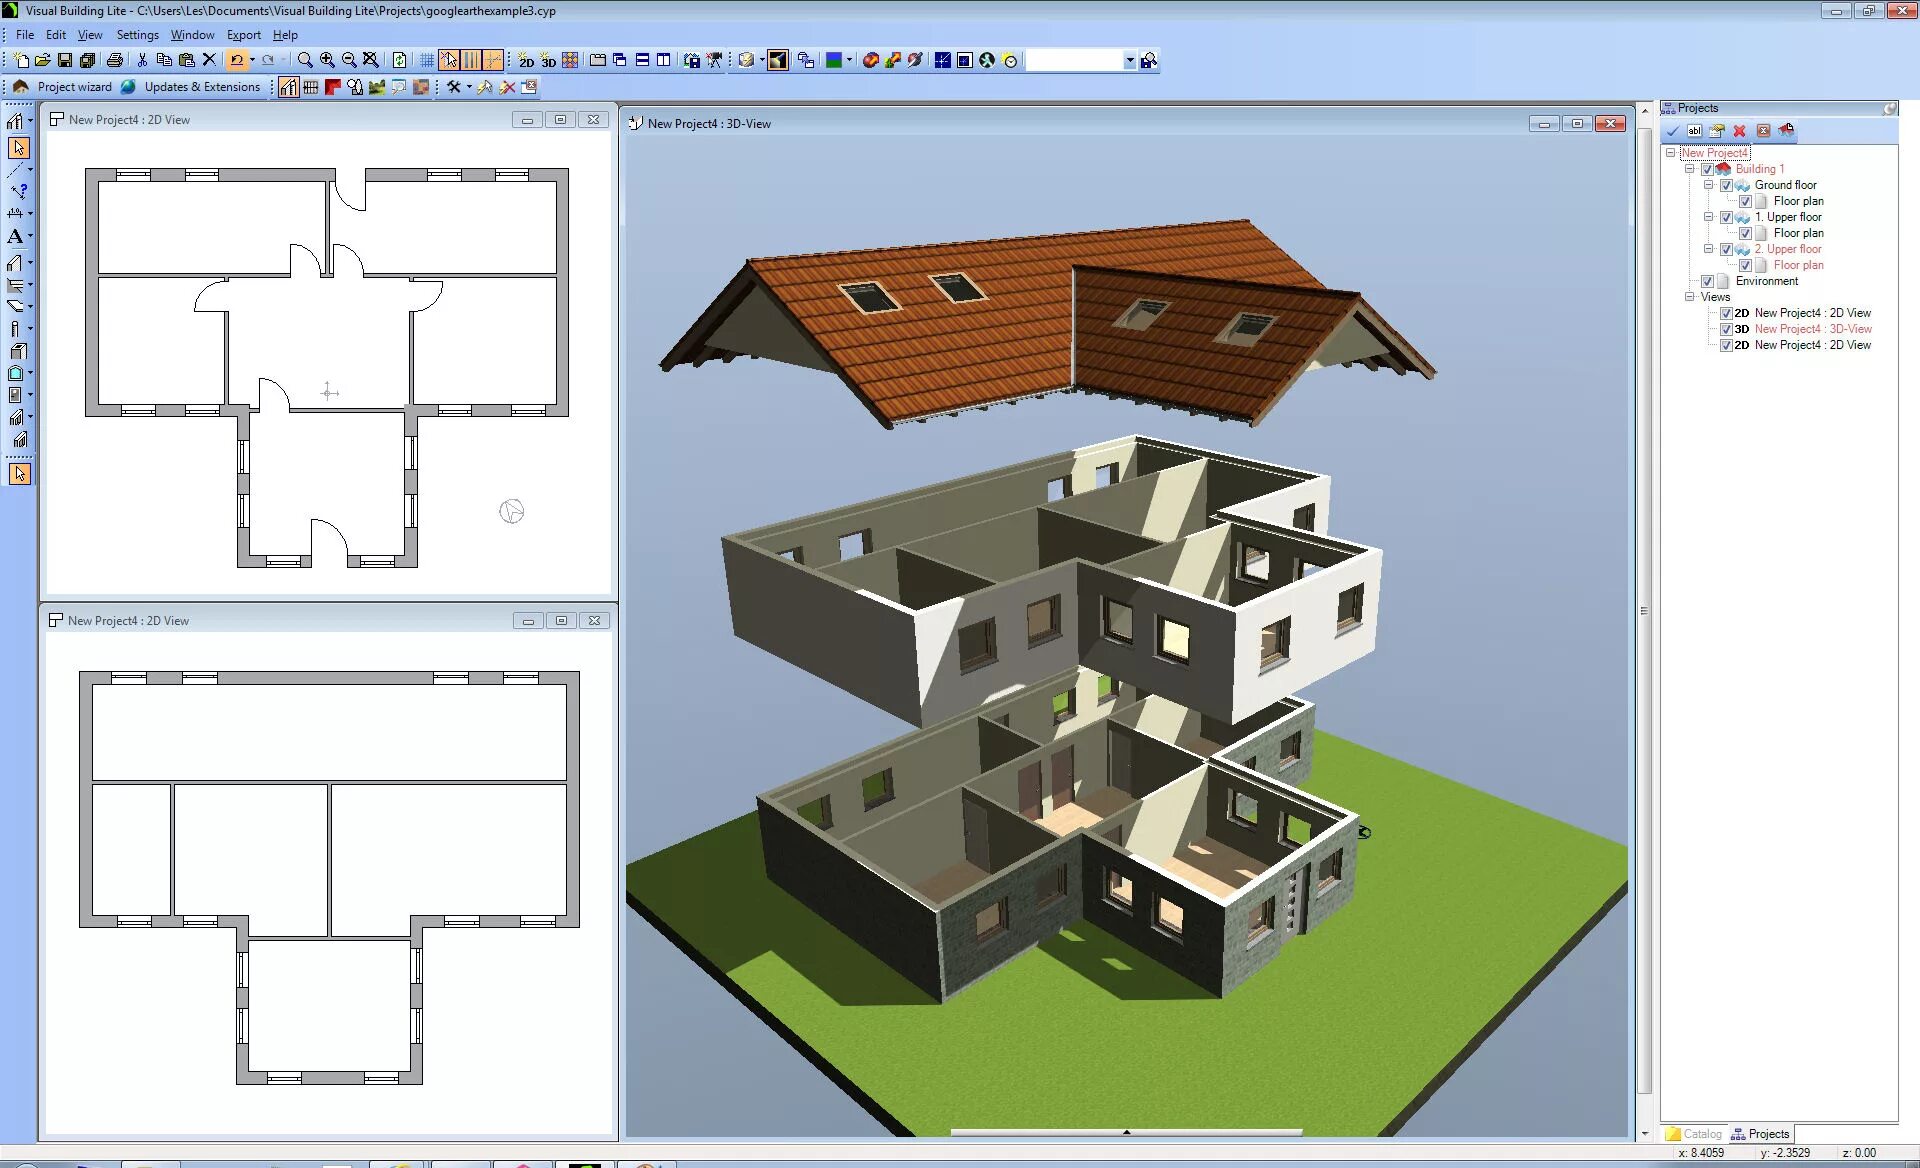Expand the Building 1 tree node
1920x1168 pixels.
pyautogui.click(x=1688, y=169)
